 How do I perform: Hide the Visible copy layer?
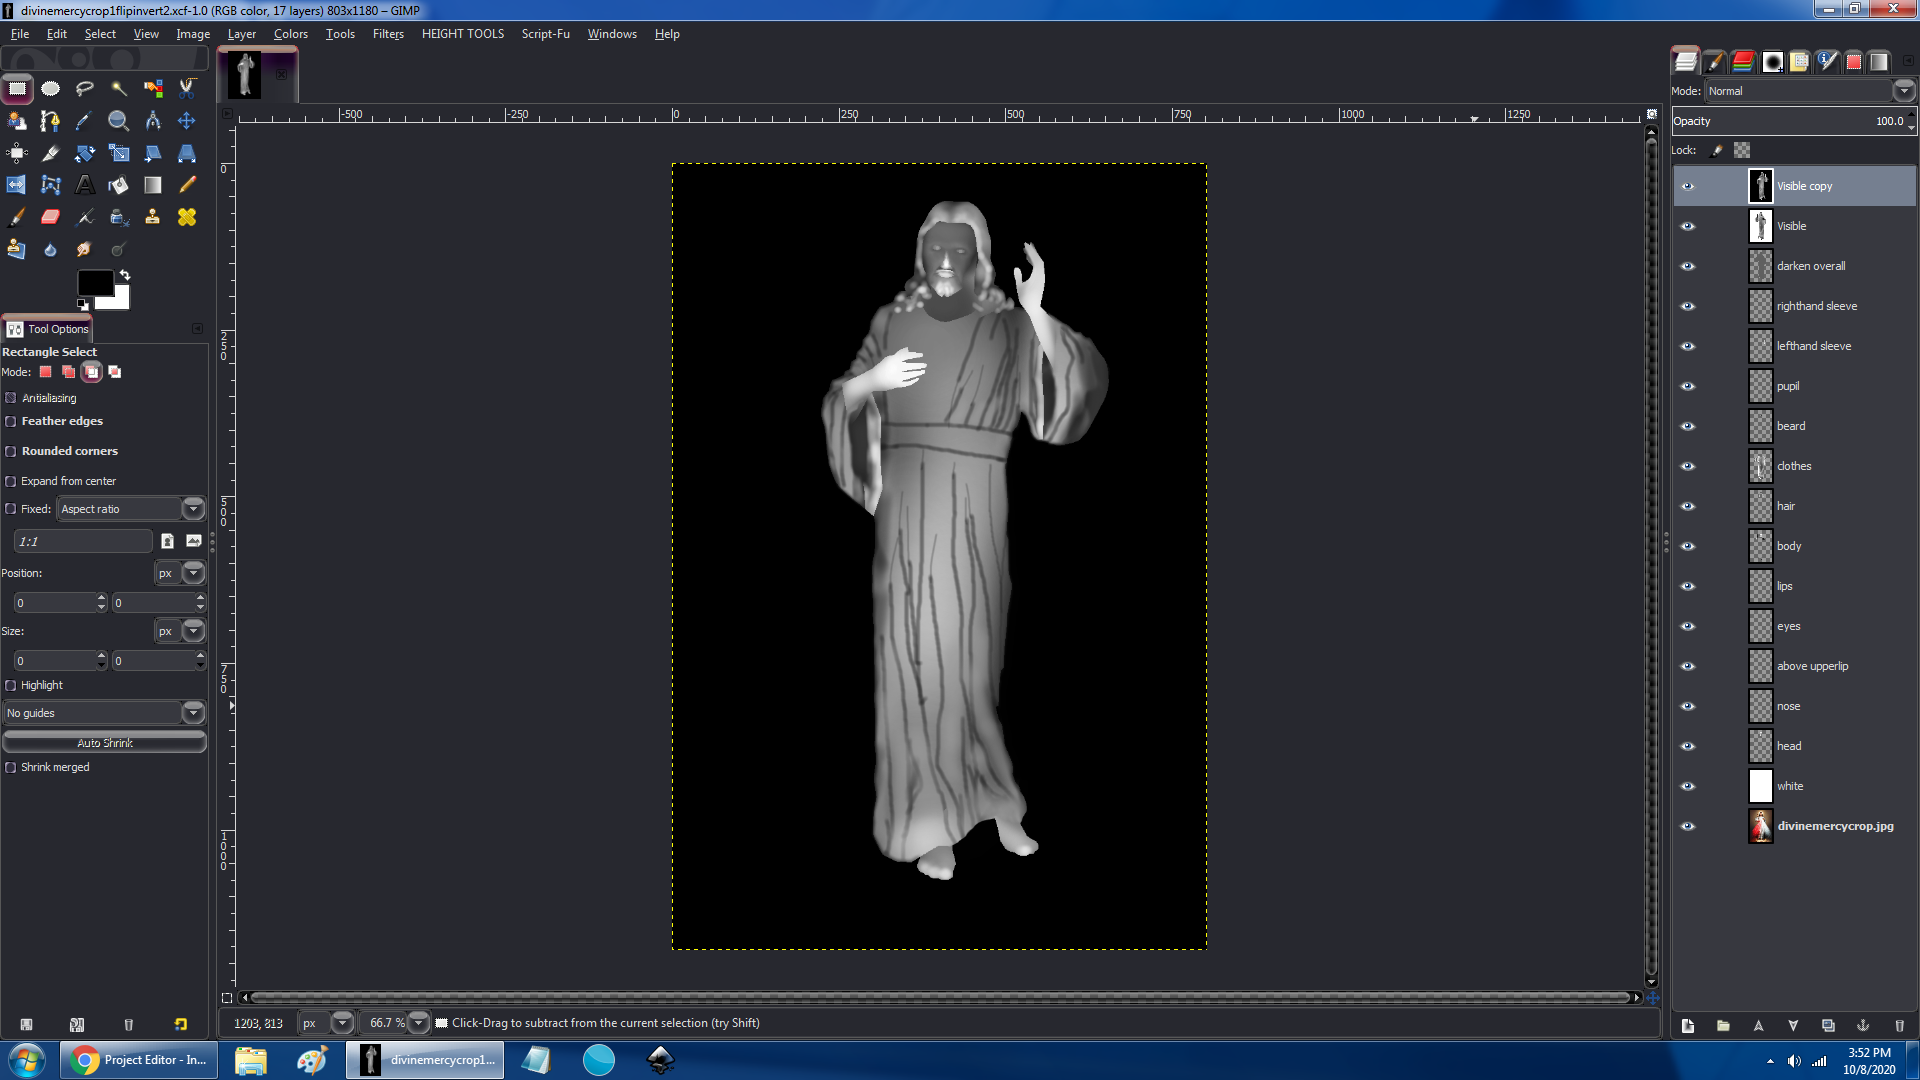[1688, 186]
